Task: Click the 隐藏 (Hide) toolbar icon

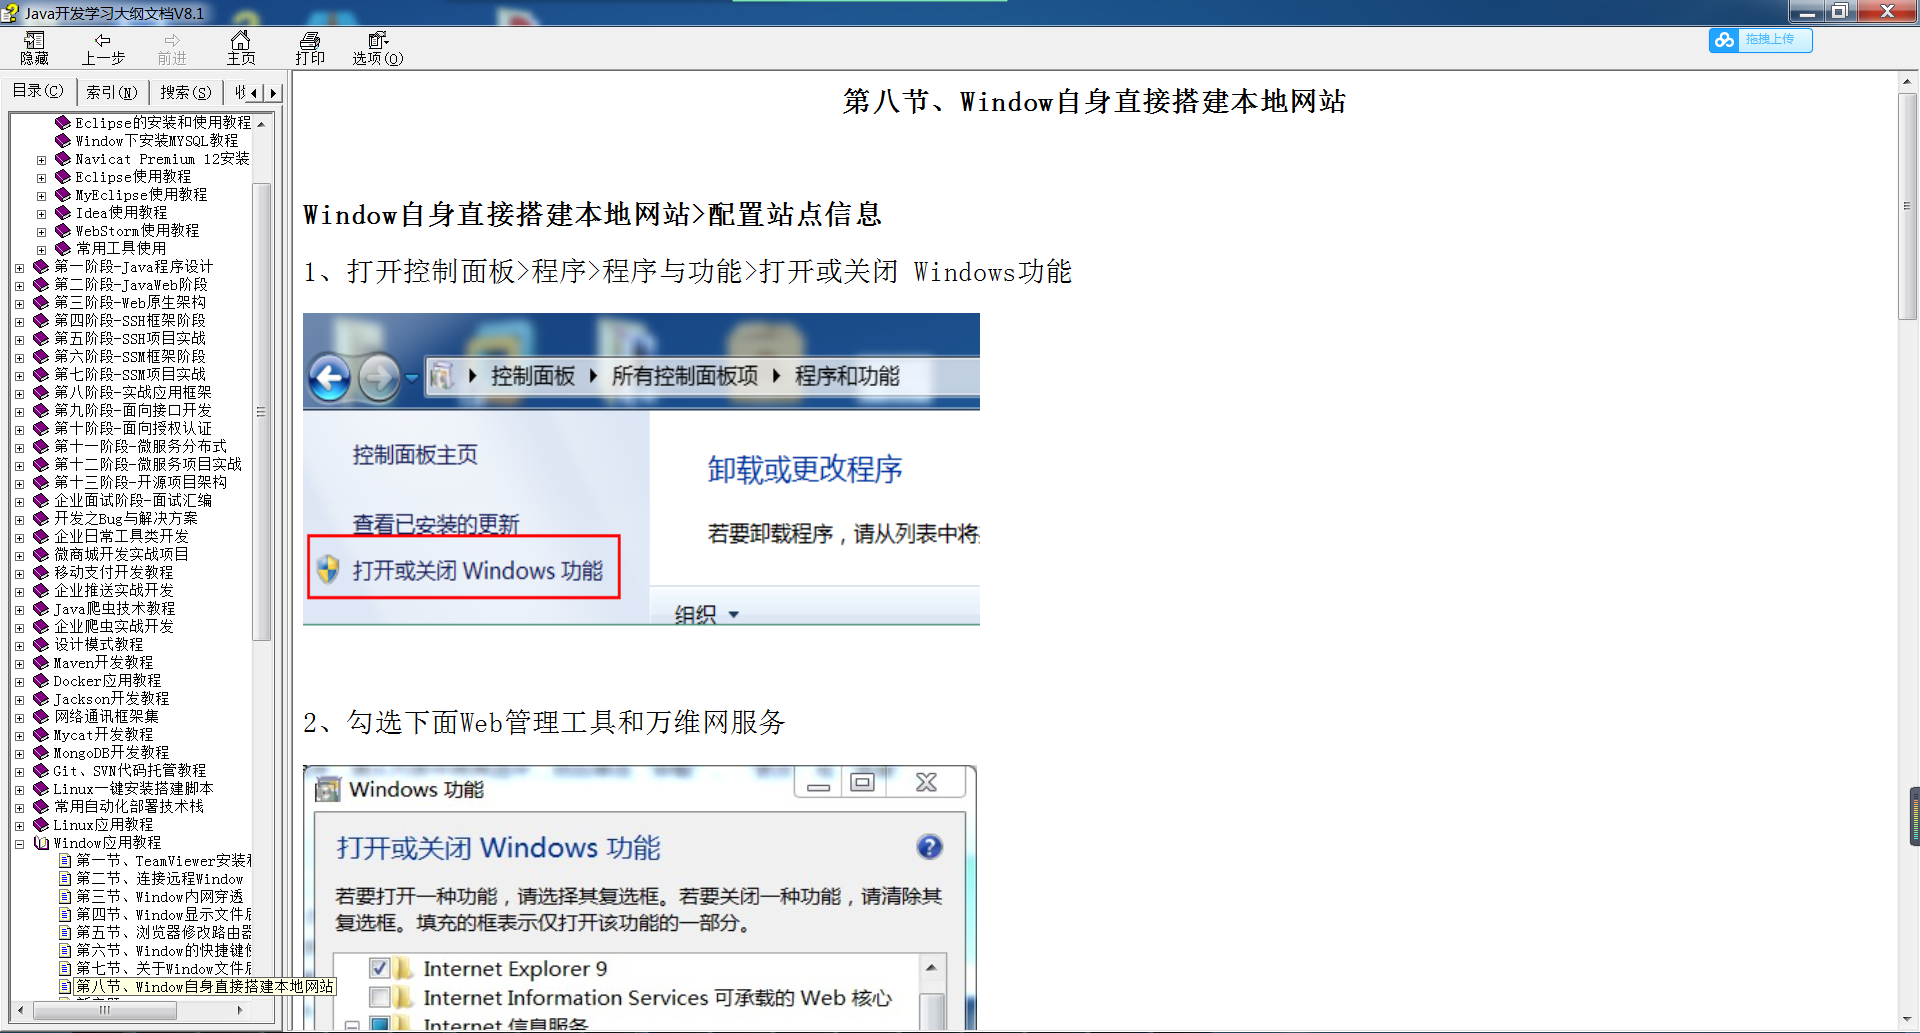Action: tap(35, 48)
